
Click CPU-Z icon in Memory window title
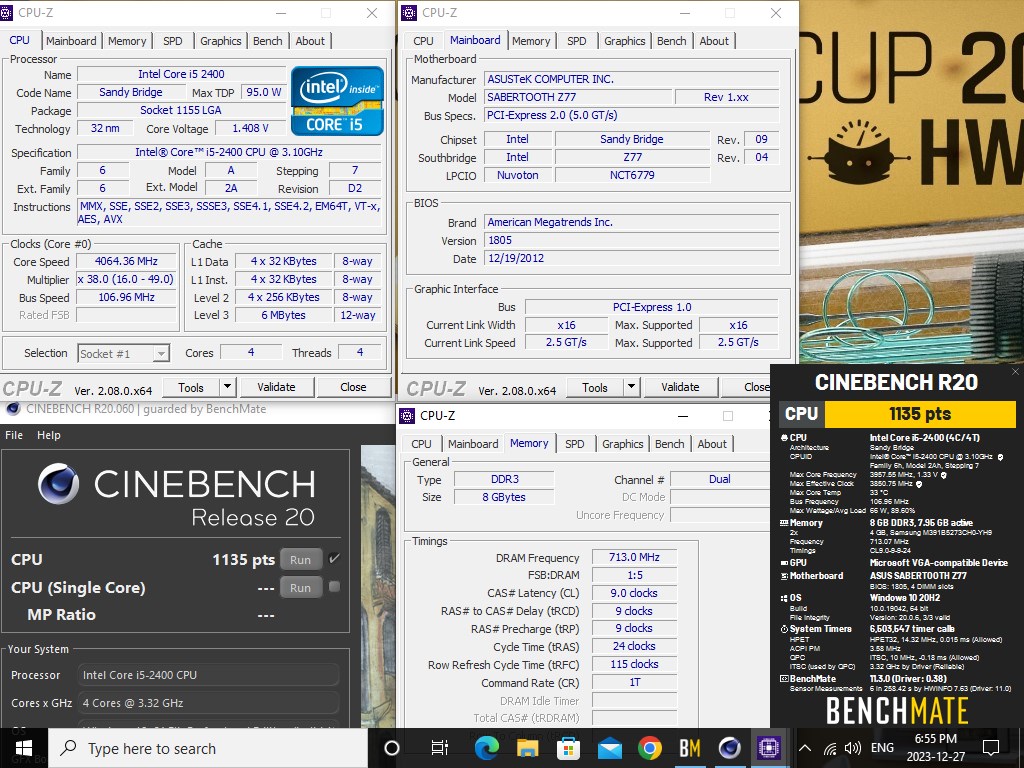407,415
